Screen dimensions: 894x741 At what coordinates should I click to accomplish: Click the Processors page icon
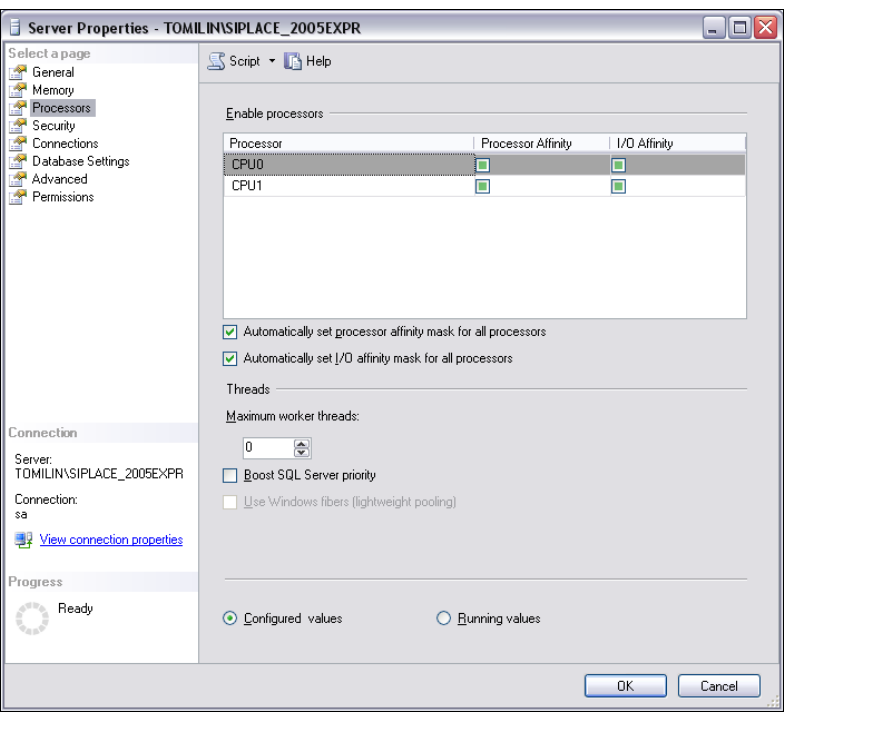click(18, 108)
